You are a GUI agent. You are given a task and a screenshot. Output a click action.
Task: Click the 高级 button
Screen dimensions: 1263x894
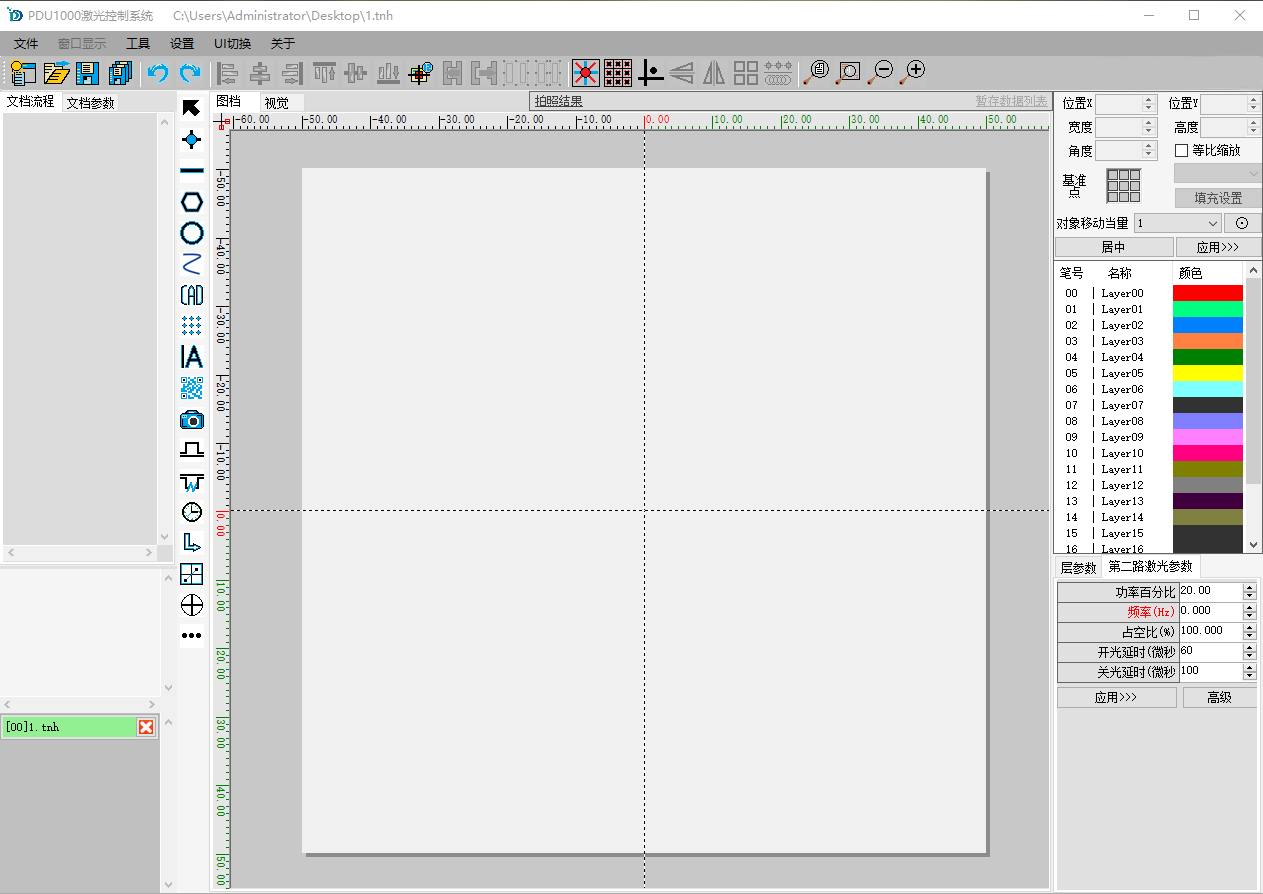click(1219, 698)
